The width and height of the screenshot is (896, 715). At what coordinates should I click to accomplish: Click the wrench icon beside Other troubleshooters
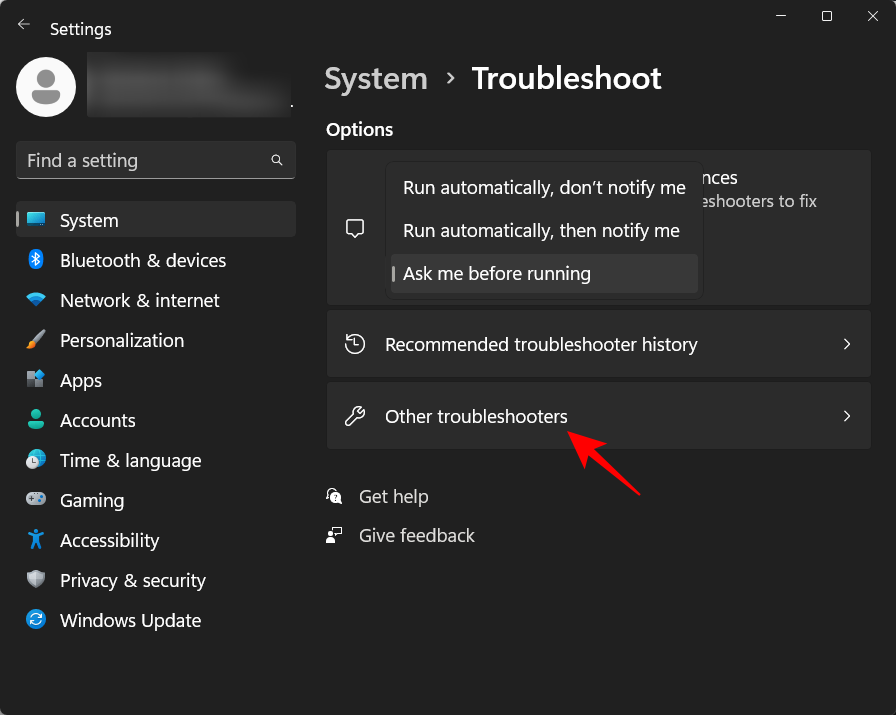coord(355,415)
